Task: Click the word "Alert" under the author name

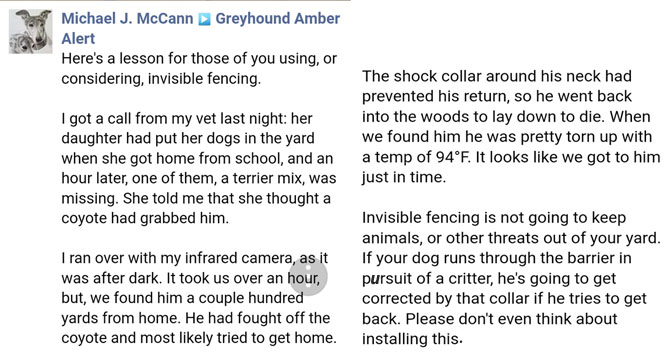Action: tap(78, 39)
